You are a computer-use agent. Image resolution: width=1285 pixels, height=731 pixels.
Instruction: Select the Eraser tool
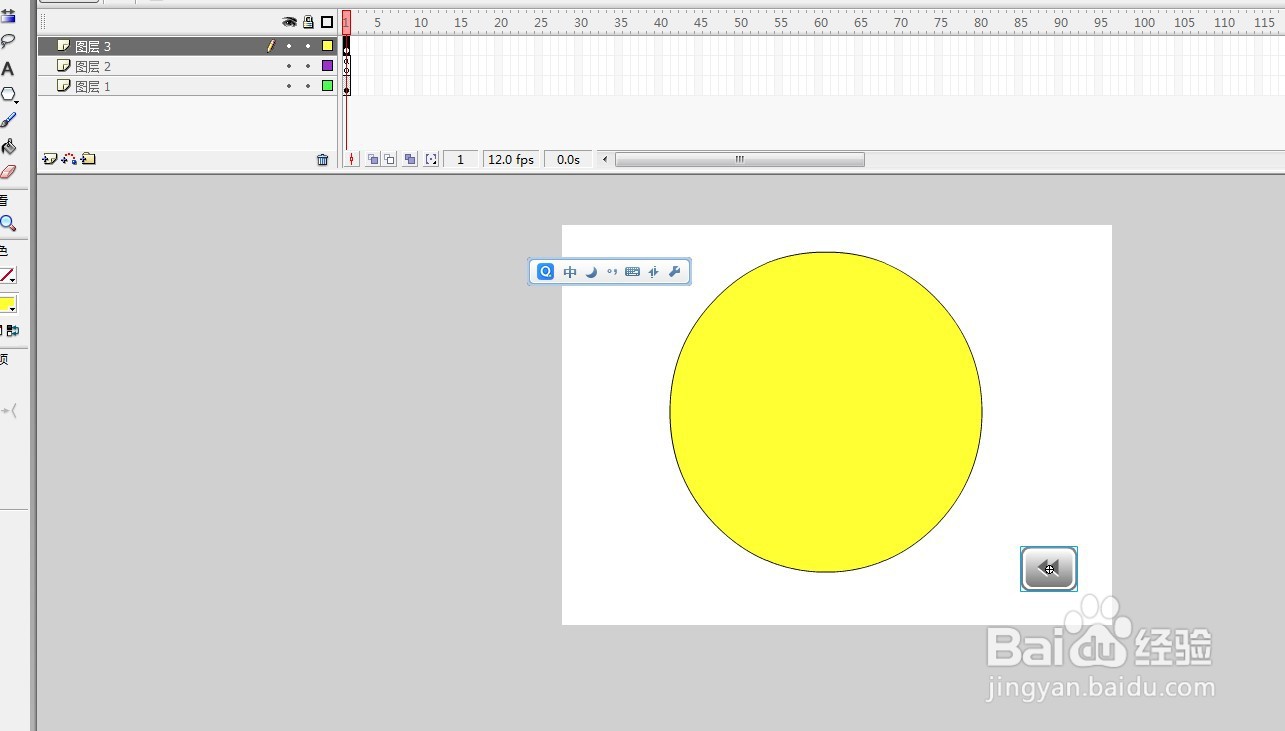8,171
